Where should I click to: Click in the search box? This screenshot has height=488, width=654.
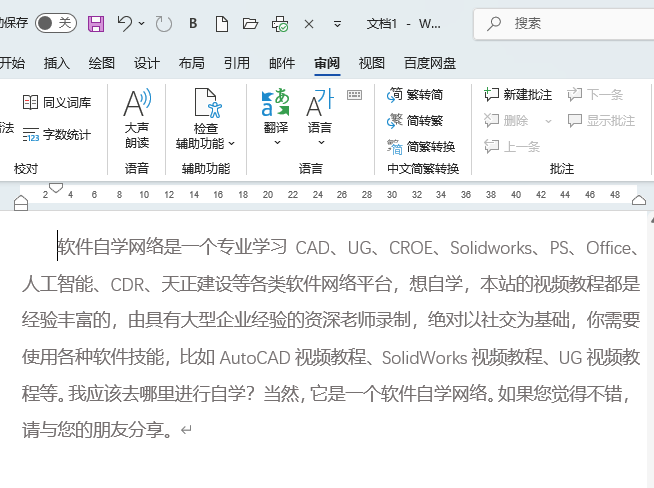[563, 24]
